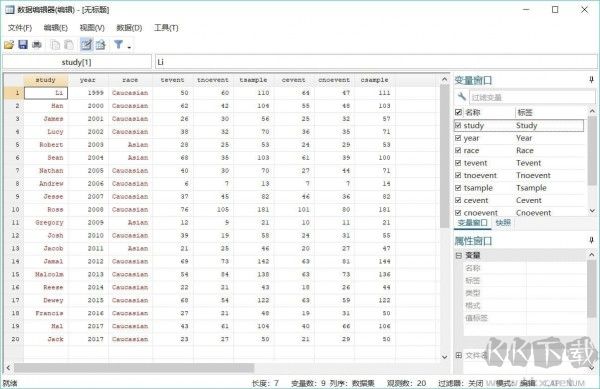Click the Paste toolbar icon
This screenshot has height=389, width=600.
coord(69,45)
